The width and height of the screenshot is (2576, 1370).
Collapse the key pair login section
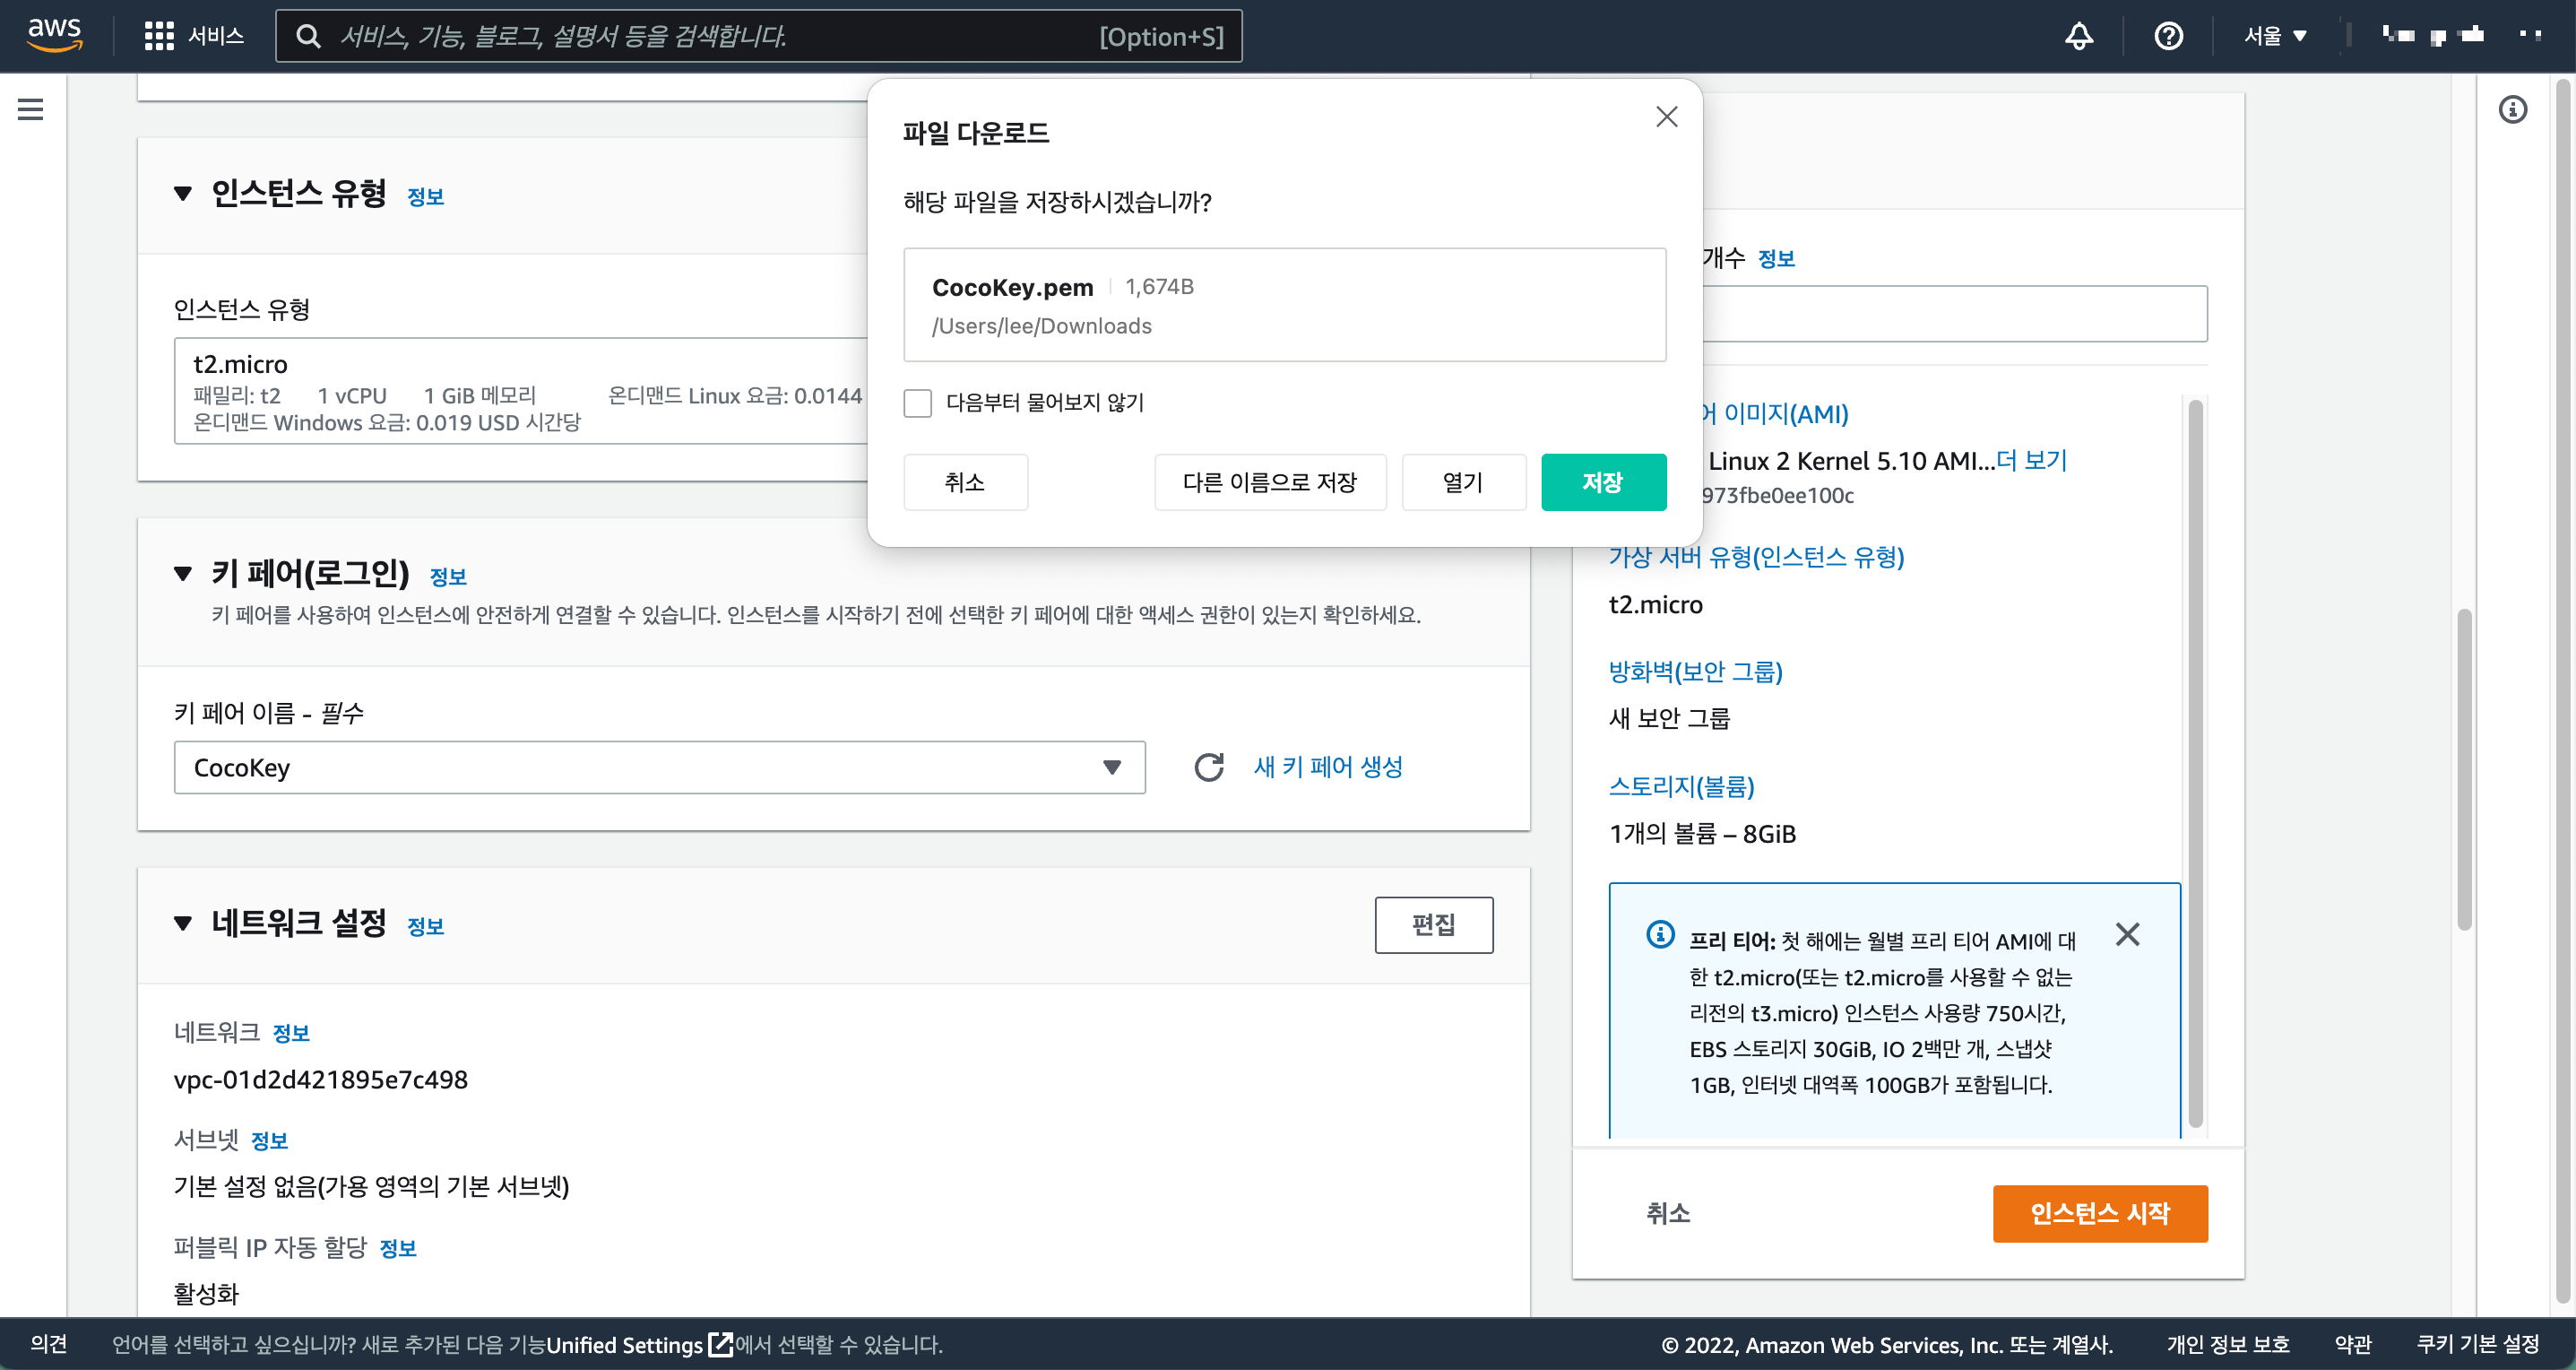(x=183, y=574)
